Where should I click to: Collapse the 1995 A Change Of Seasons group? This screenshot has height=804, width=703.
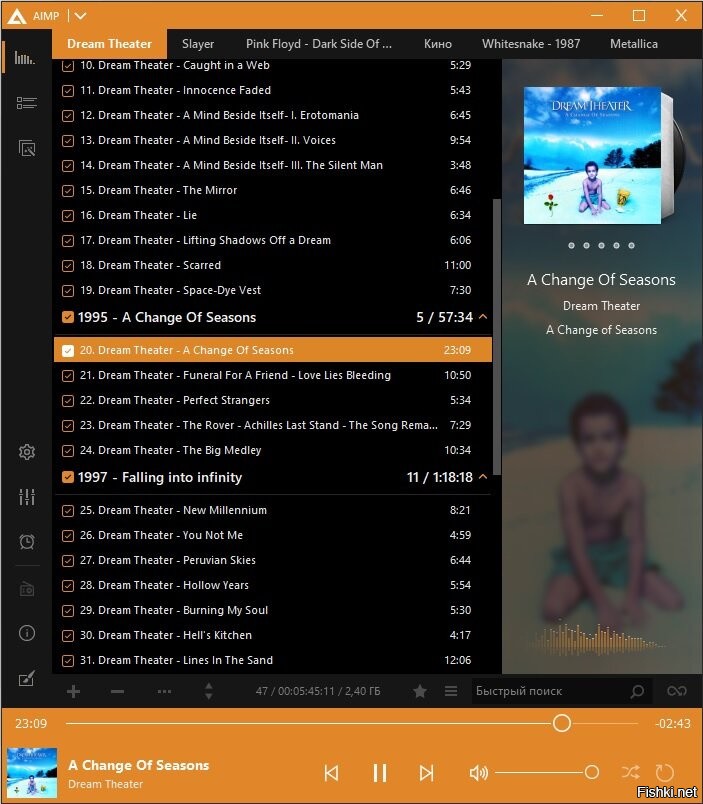click(x=483, y=317)
